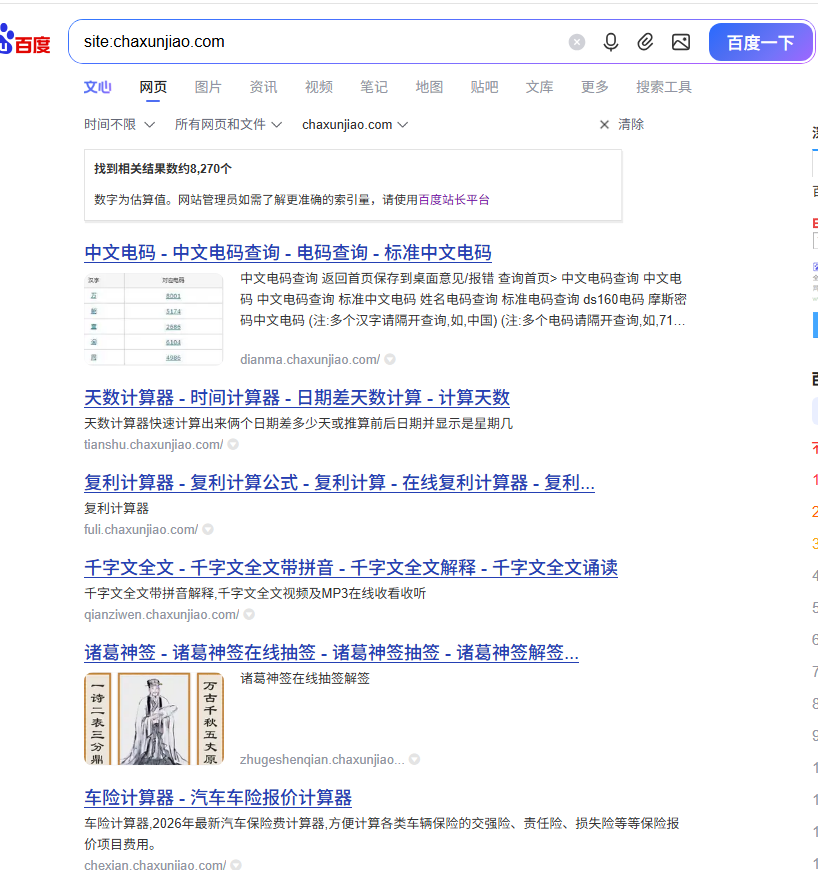Open the 诸葛神签 - 诸葛神签在线抽签 result title

point(331,652)
